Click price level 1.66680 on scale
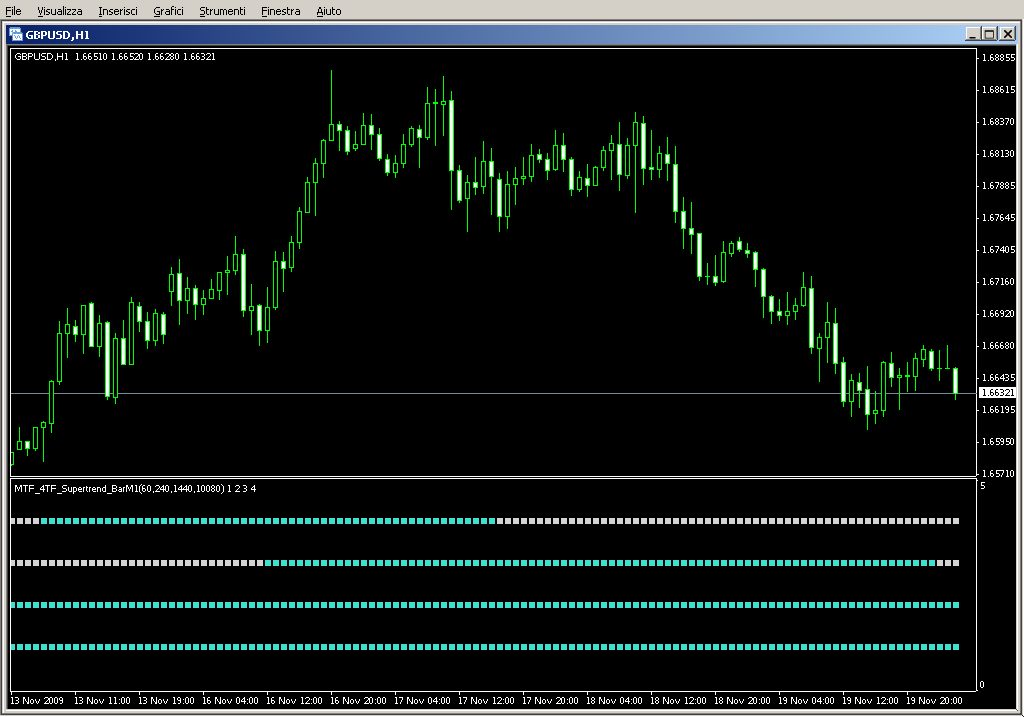The height and width of the screenshot is (717, 1024). coord(999,345)
